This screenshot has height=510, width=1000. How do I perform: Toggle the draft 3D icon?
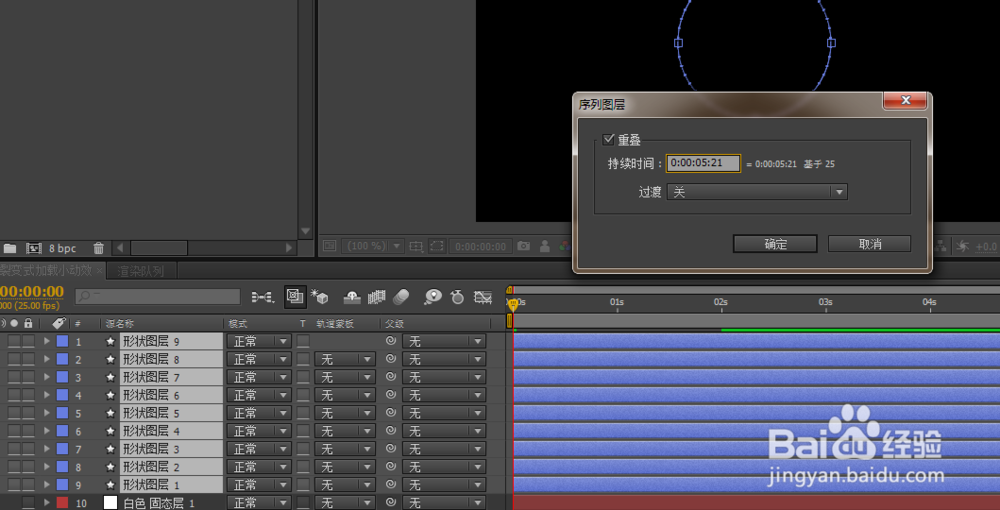pyautogui.click(x=319, y=296)
